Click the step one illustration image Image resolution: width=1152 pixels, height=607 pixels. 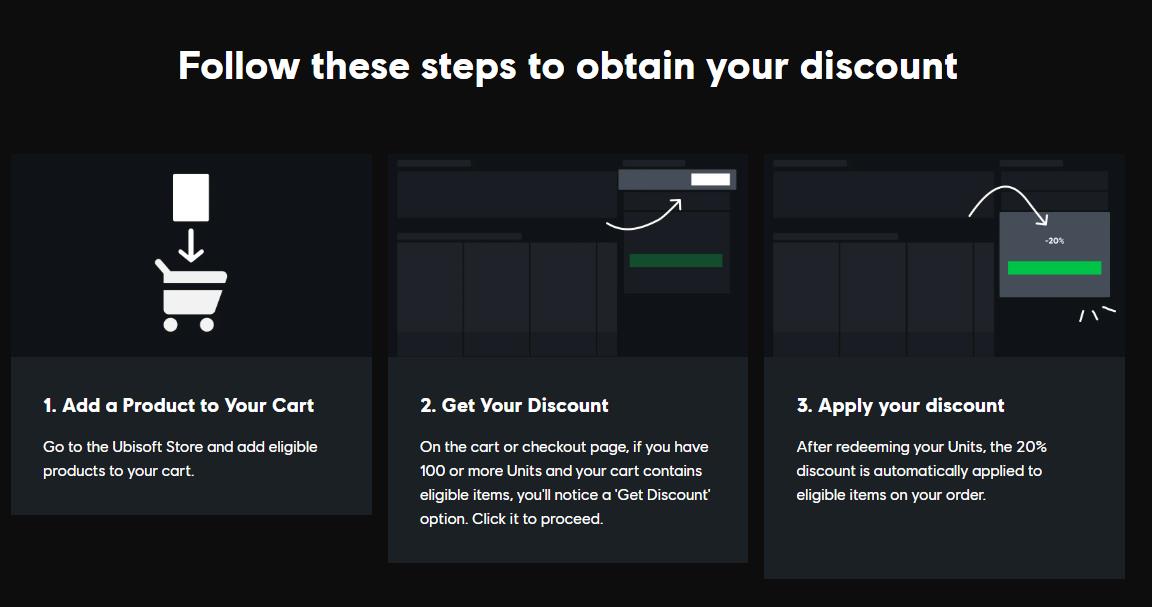point(191,256)
